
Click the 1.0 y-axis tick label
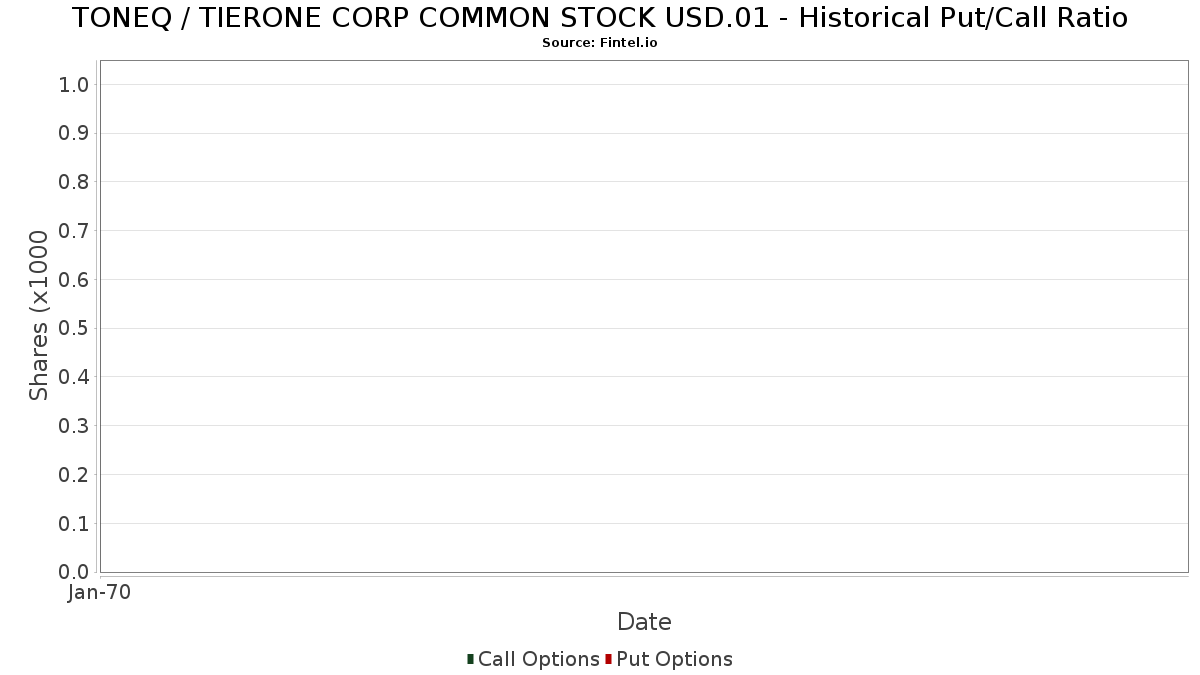[75, 85]
